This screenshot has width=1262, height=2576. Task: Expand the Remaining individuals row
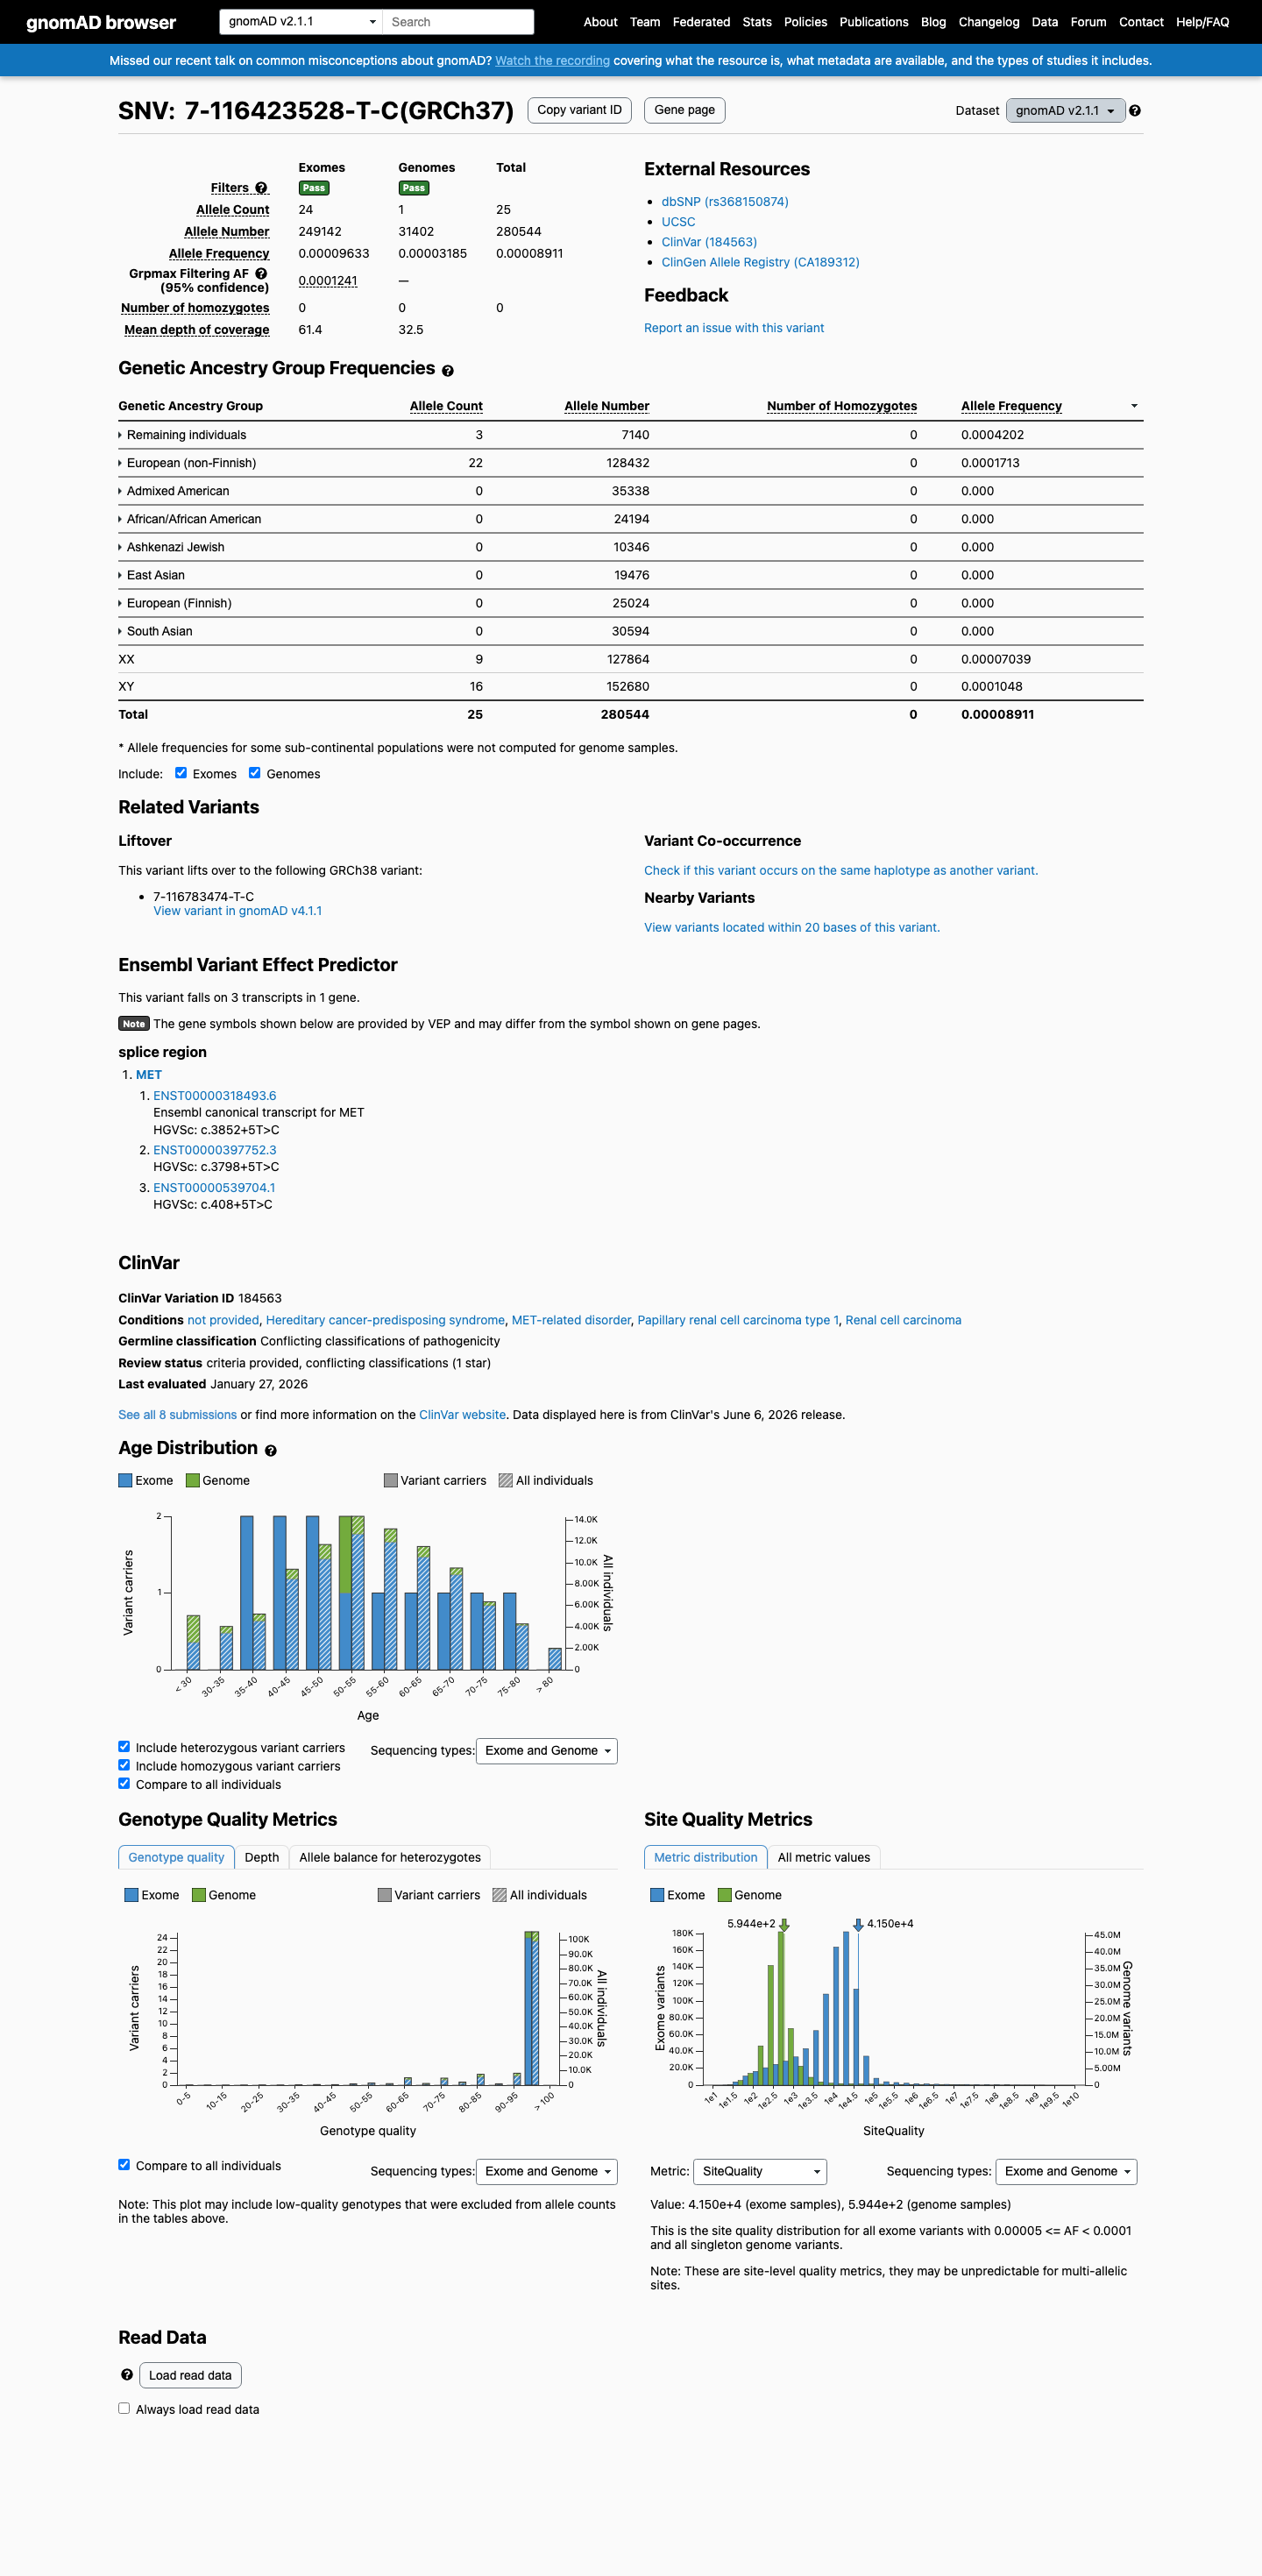tap(182, 435)
